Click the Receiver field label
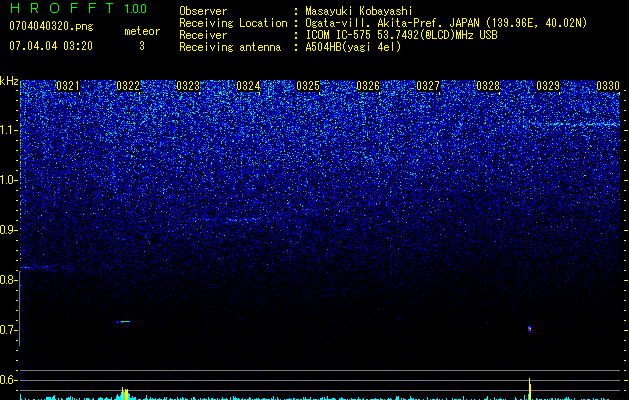This screenshot has height=400, width=629. (203, 35)
